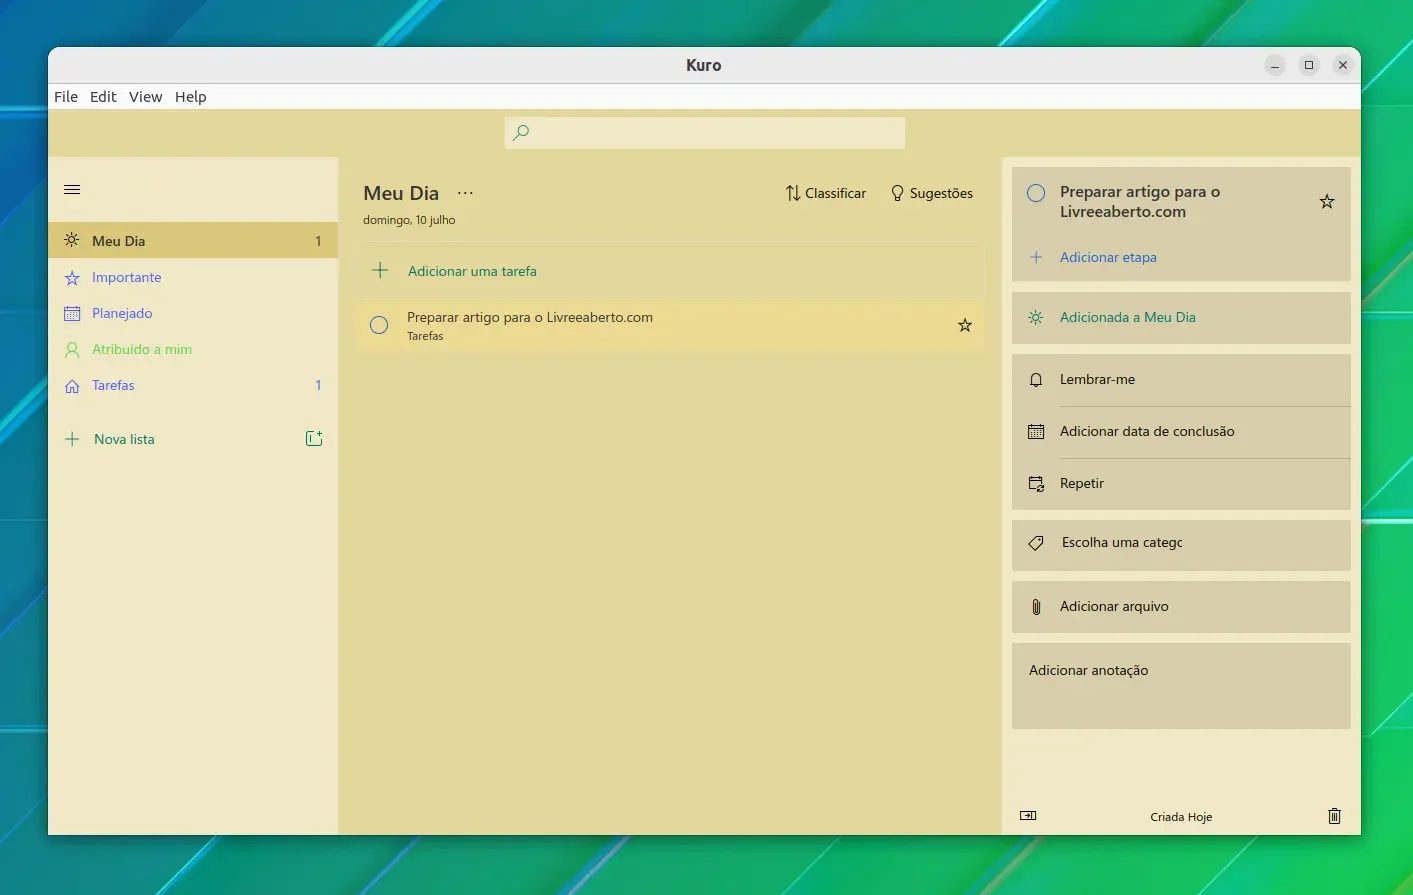Close the Kuro window
This screenshot has width=1413, height=895.
coord(1343,65)
